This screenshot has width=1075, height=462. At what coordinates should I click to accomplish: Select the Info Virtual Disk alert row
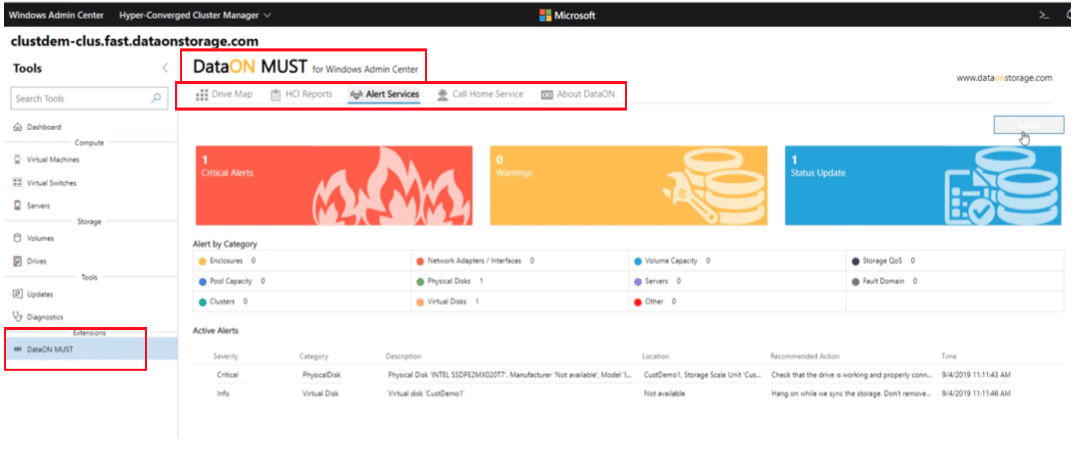click(627, 394)
